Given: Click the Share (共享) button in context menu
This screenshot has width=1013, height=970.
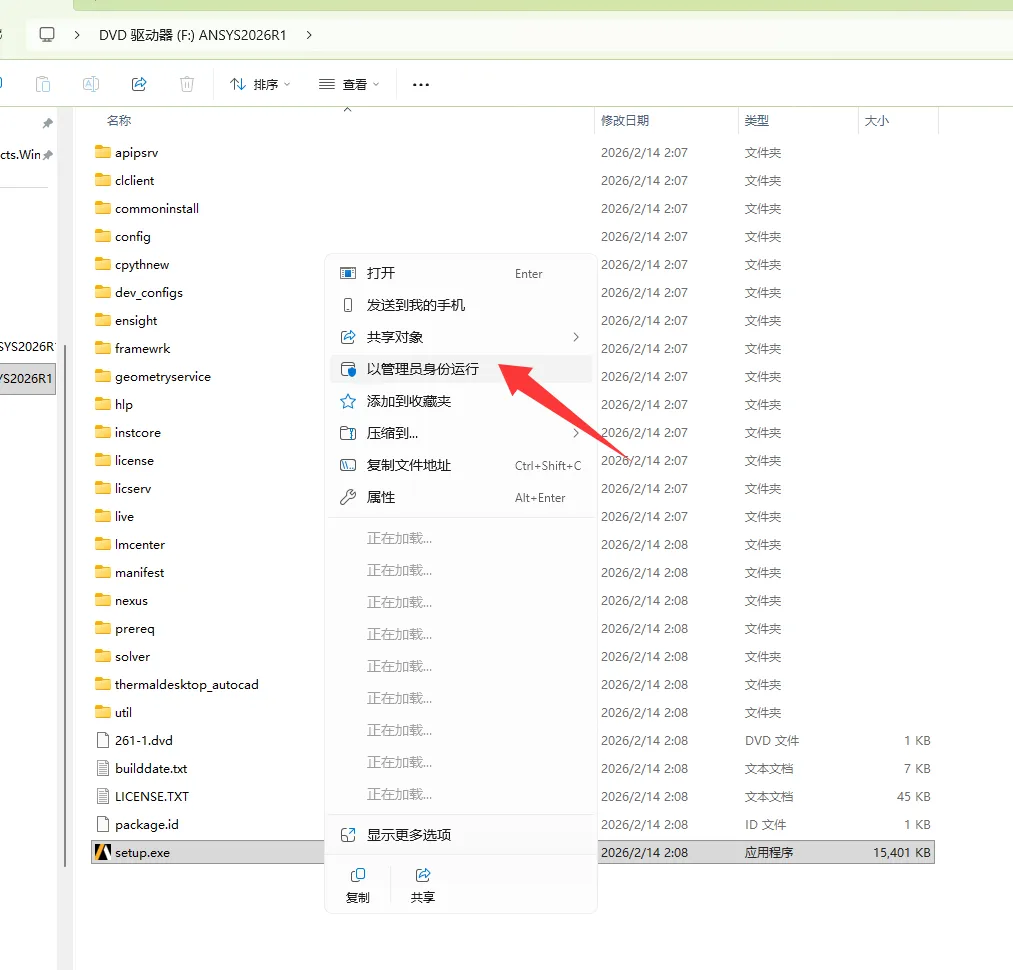Looking at the screenshot, I should (423, 885).
